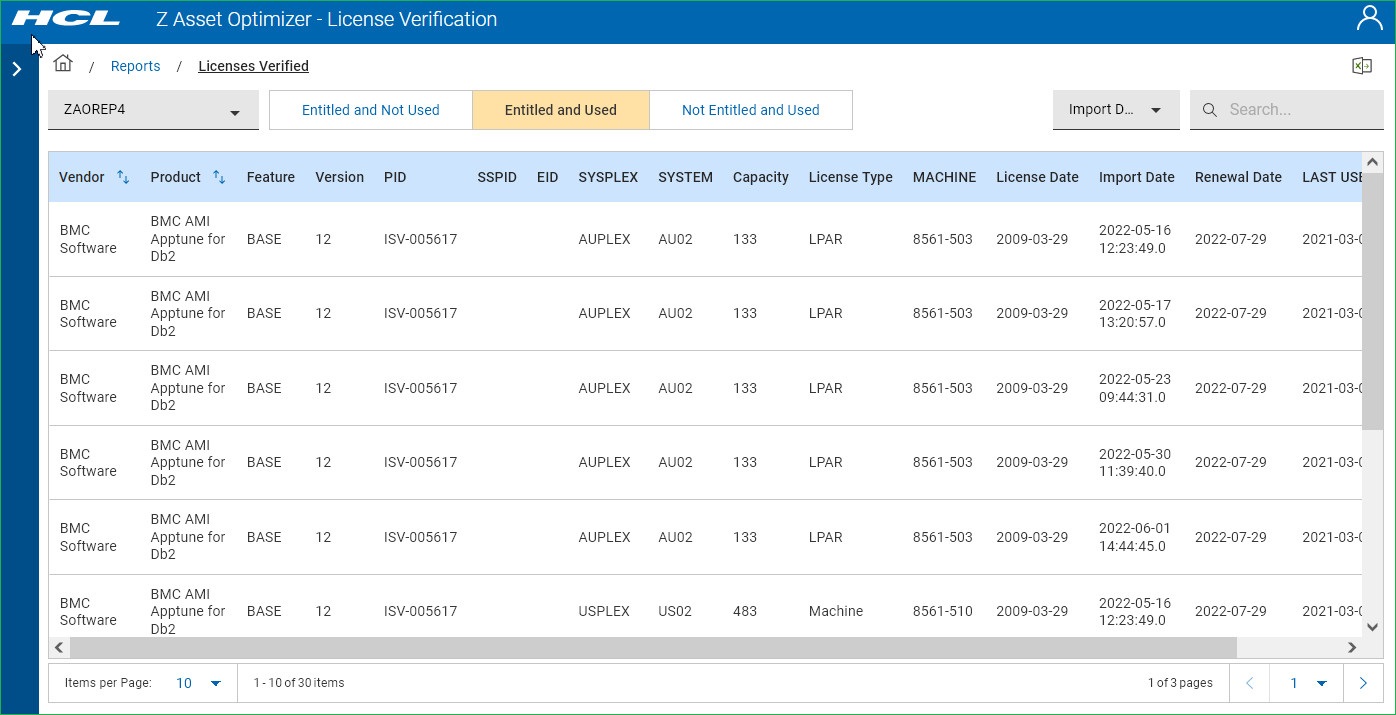Export report using Excel icon
The image size is (1396, 715).
[x=1361, y=66]
